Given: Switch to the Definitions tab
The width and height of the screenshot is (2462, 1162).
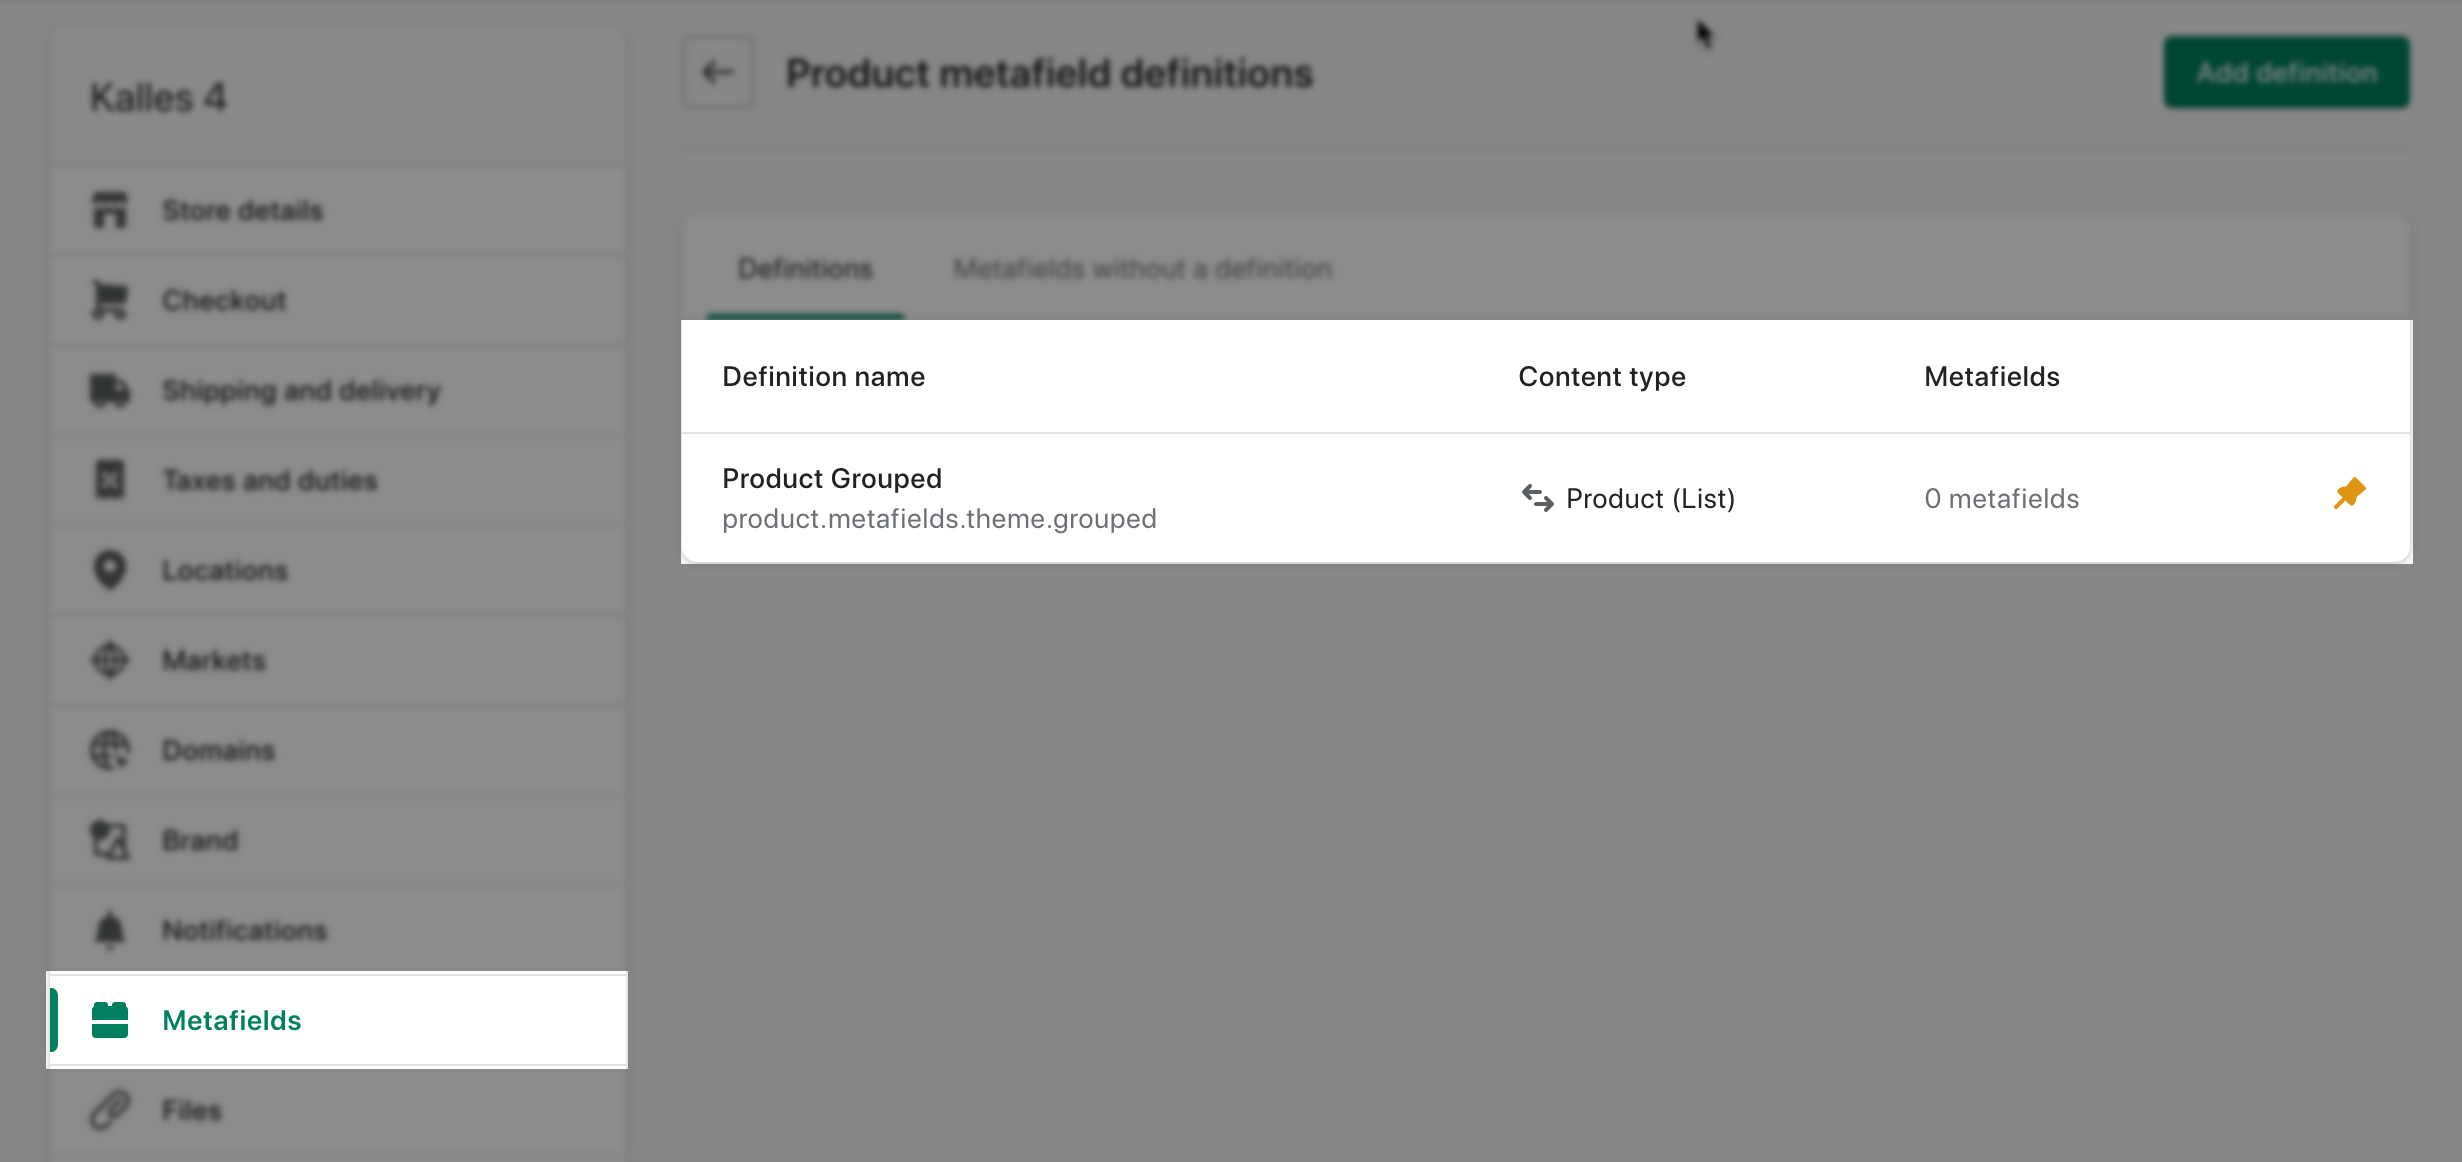Looking at the screenshot, I should (805, 268).
